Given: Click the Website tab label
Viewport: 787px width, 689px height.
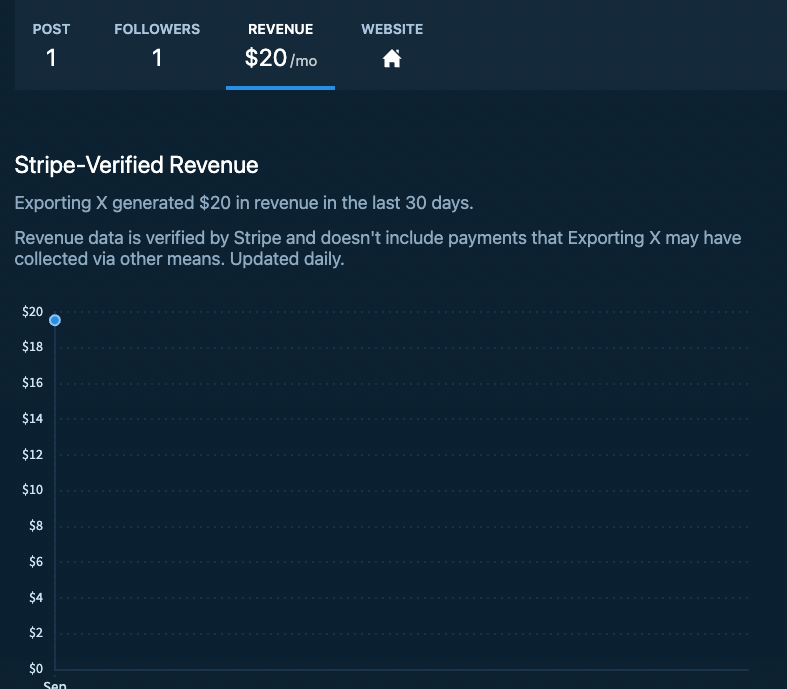Looking at the screenshot, I should tap(392, 30).
